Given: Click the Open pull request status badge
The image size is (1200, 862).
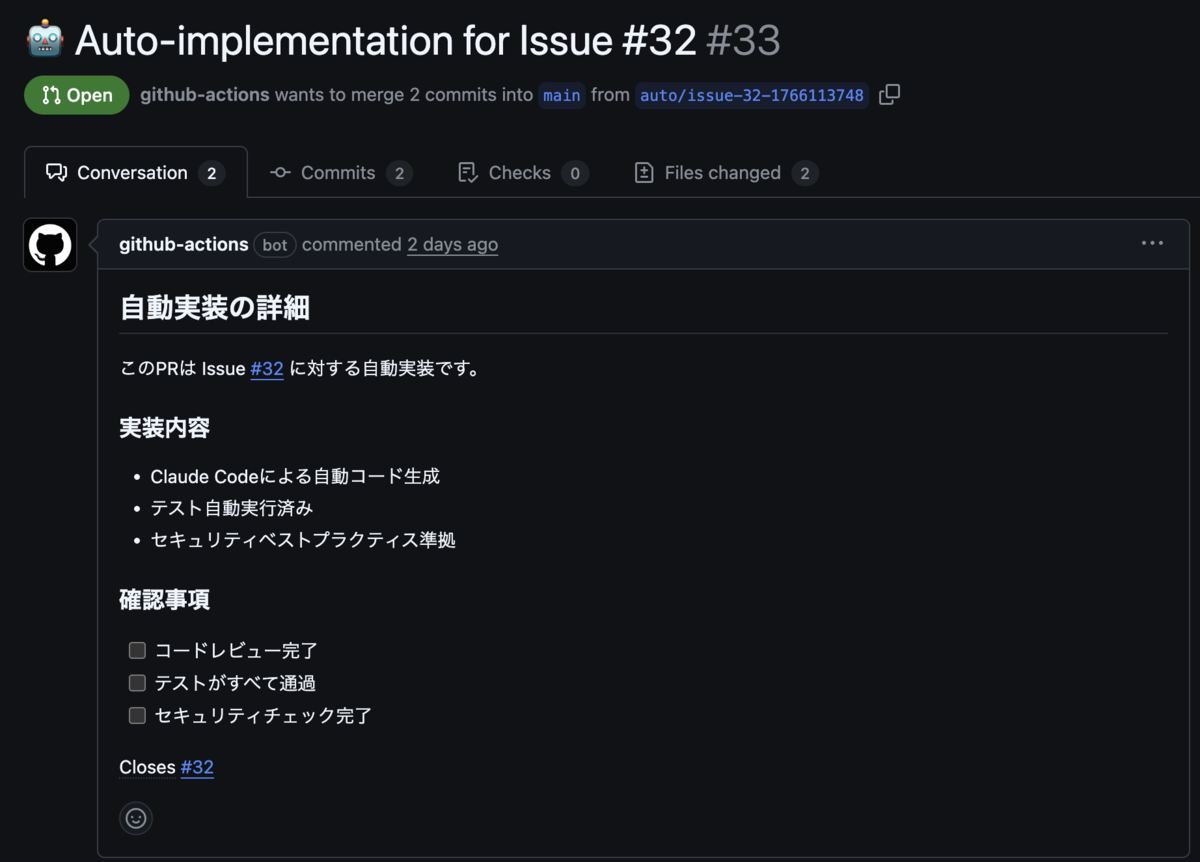Looking at the screenshot, I should [77, 95].
